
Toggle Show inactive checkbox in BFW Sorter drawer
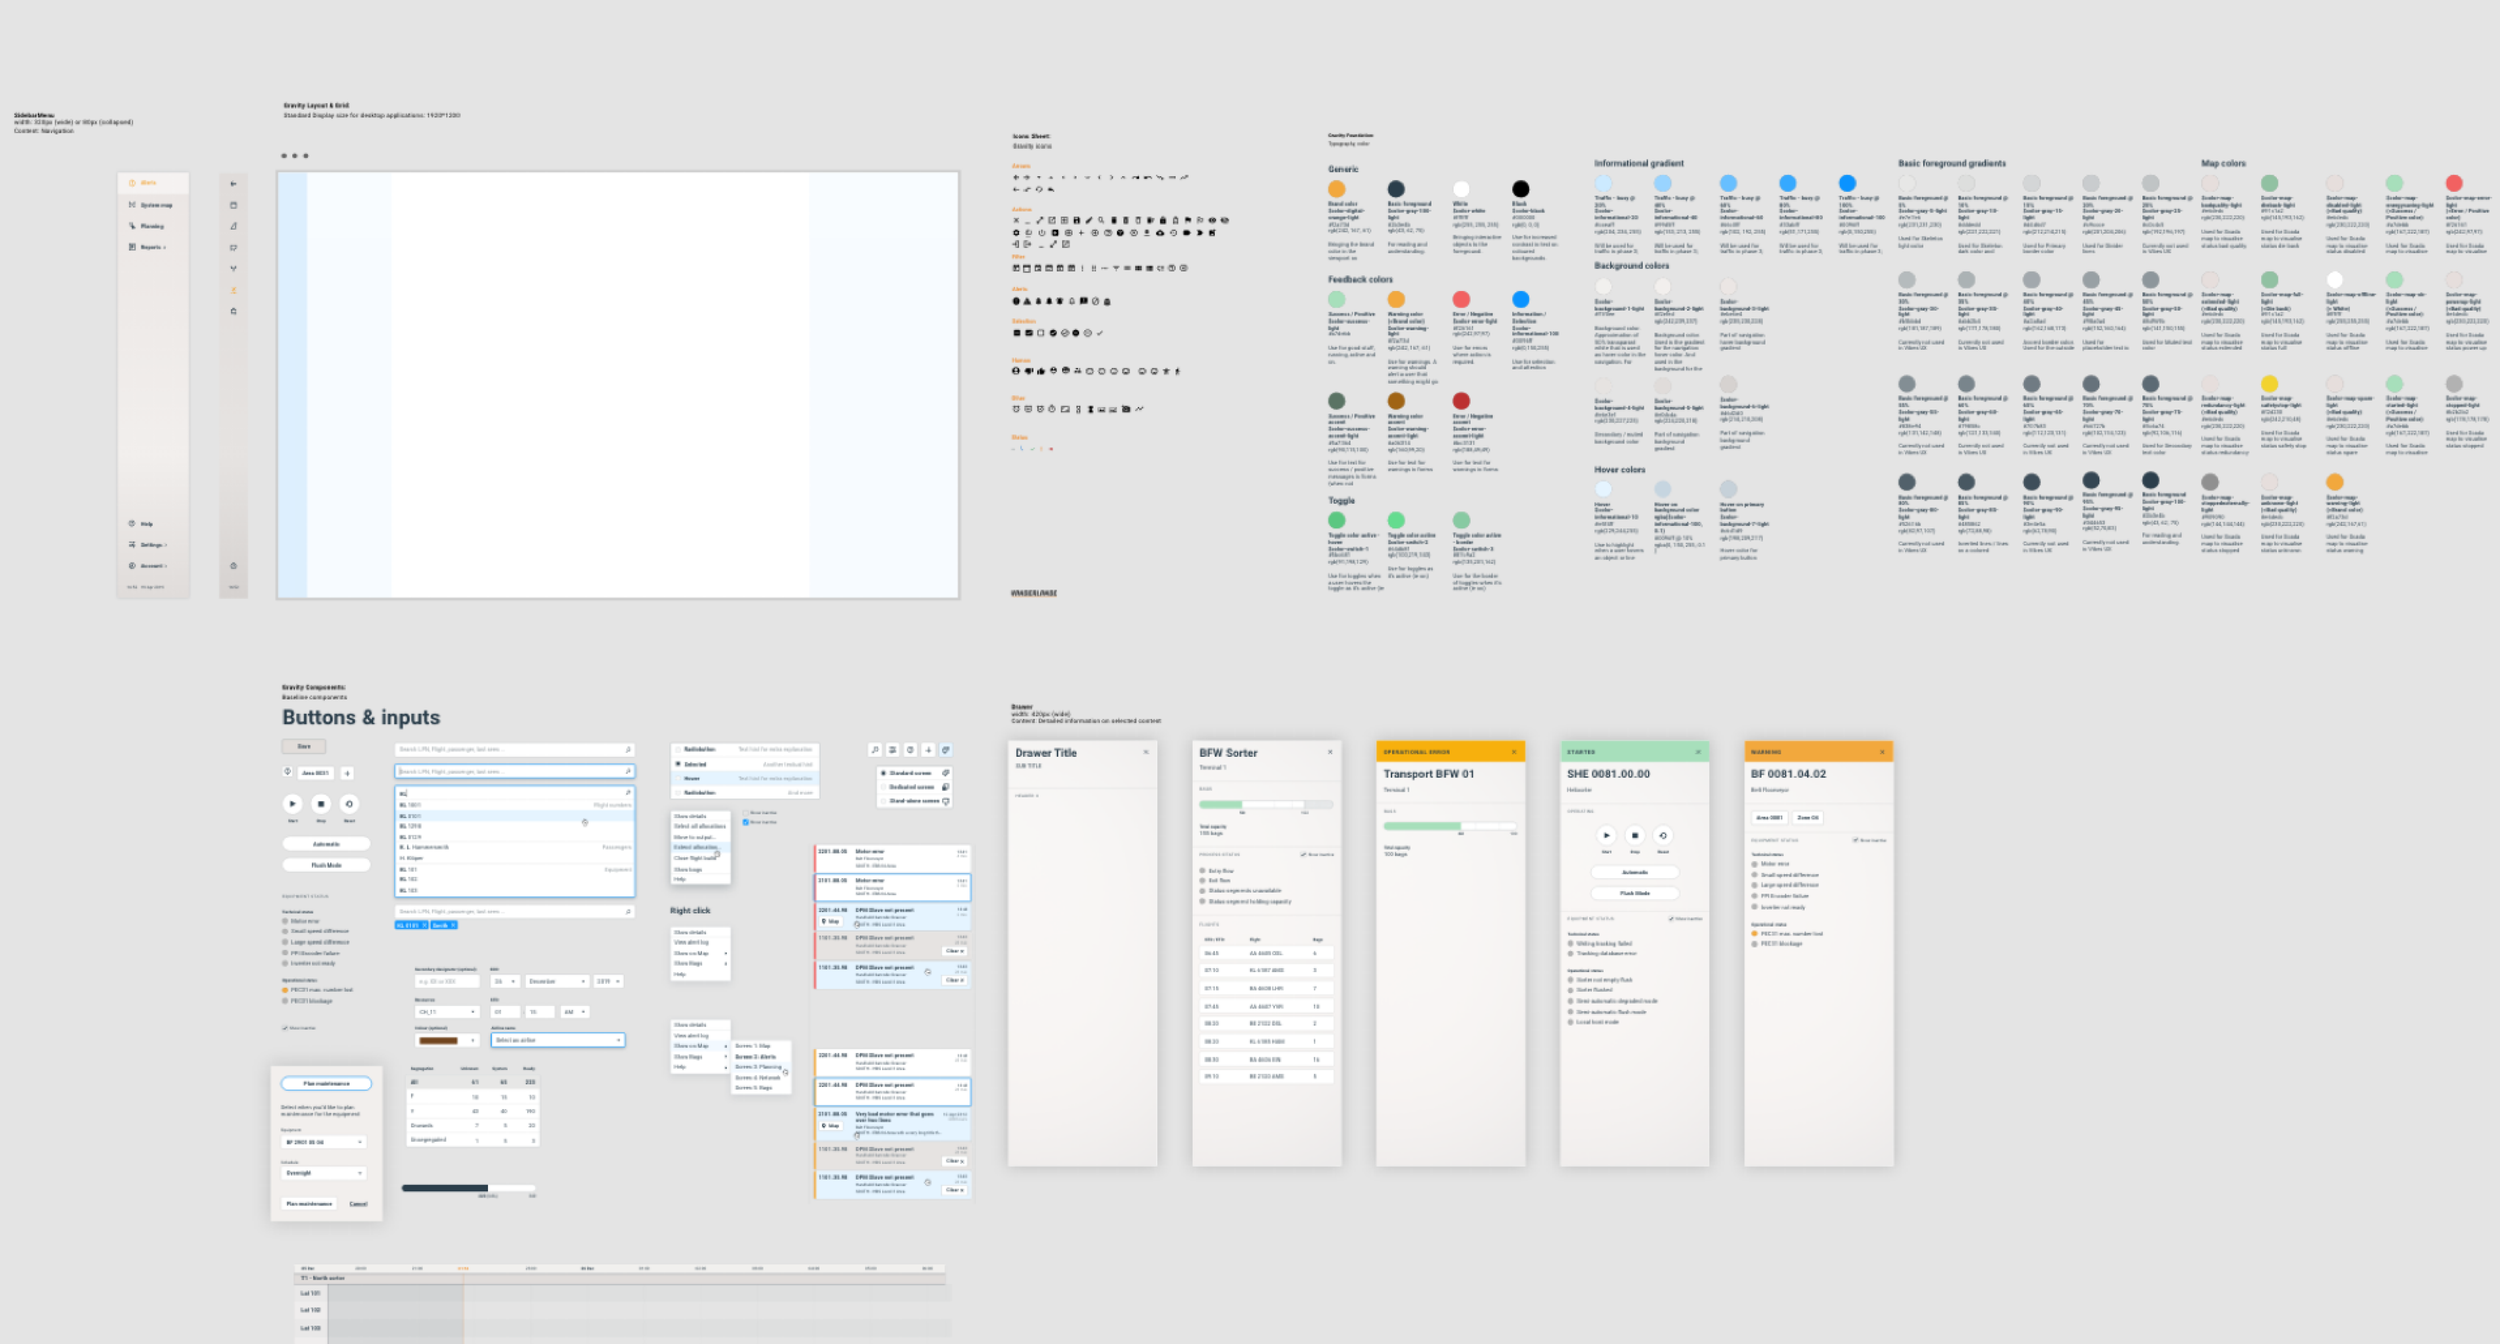pyautogui.click(x=1303, y=855)
